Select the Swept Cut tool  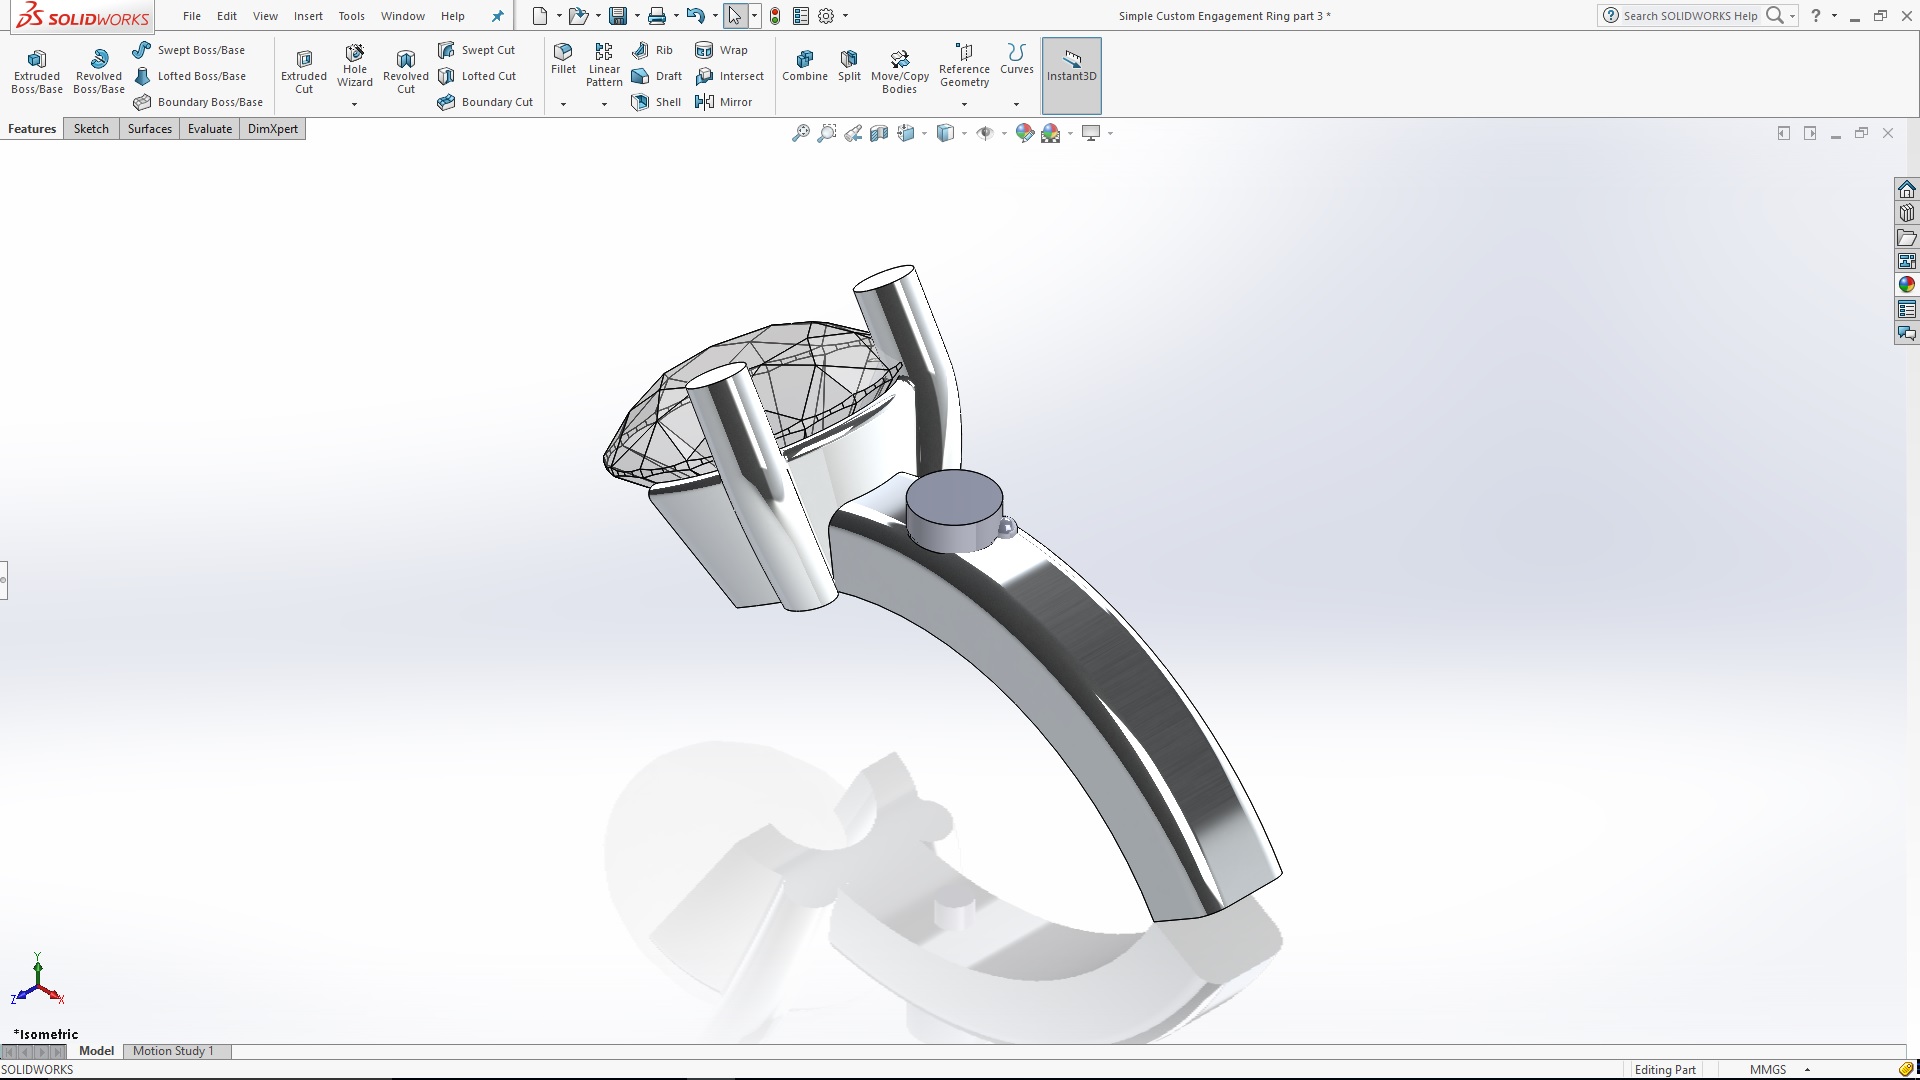pos(478,49)
